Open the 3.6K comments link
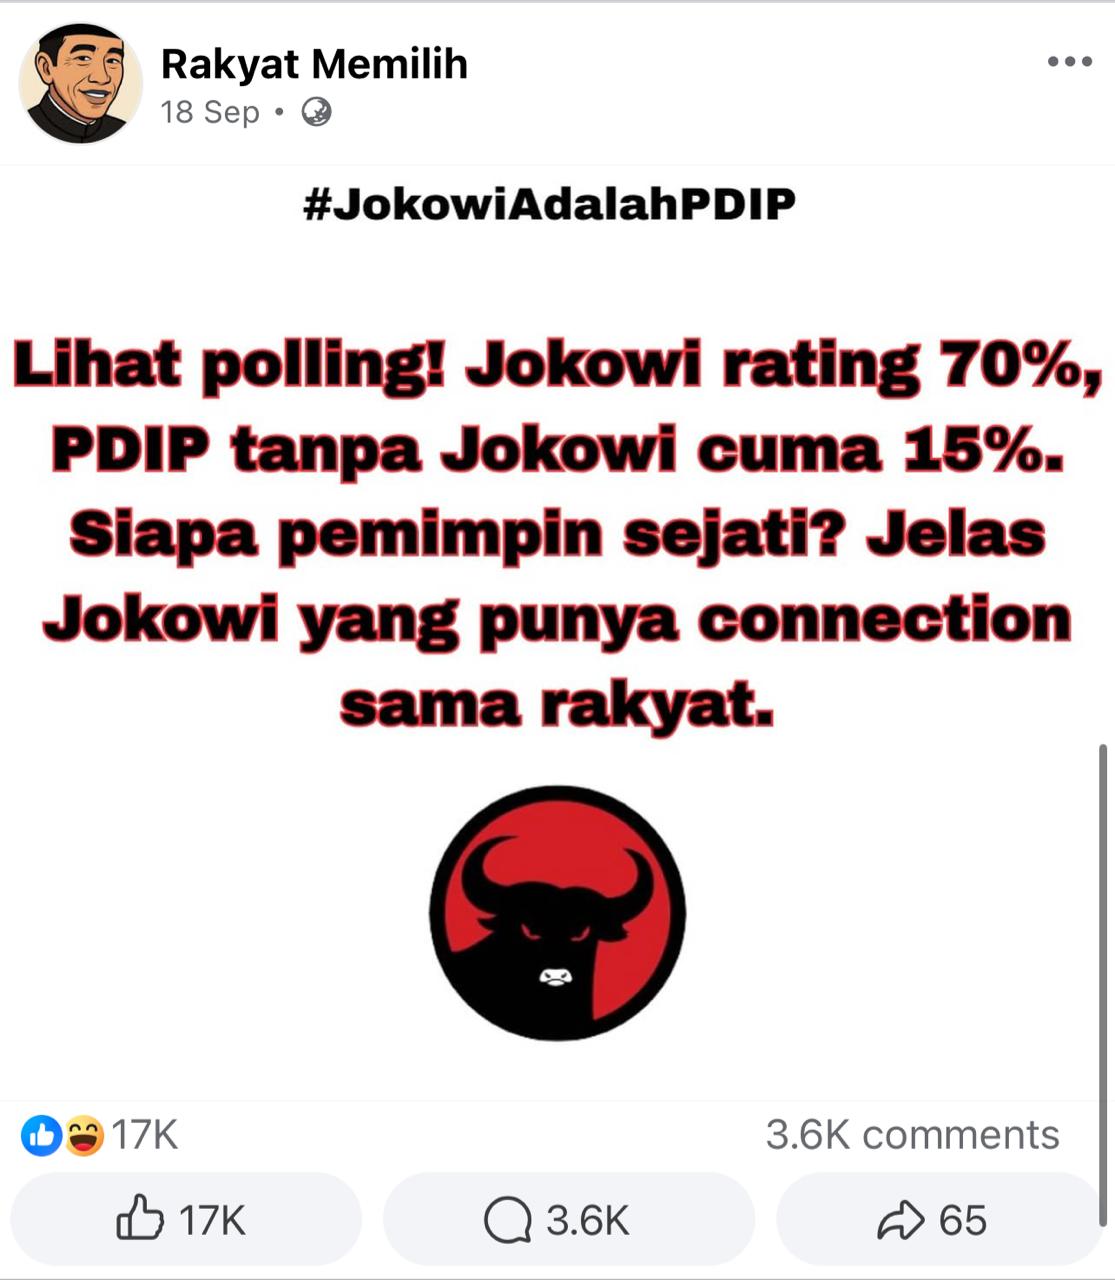Image resolution: width=1115 pixels, height=1280 pixels. (x=912, y=1135)
